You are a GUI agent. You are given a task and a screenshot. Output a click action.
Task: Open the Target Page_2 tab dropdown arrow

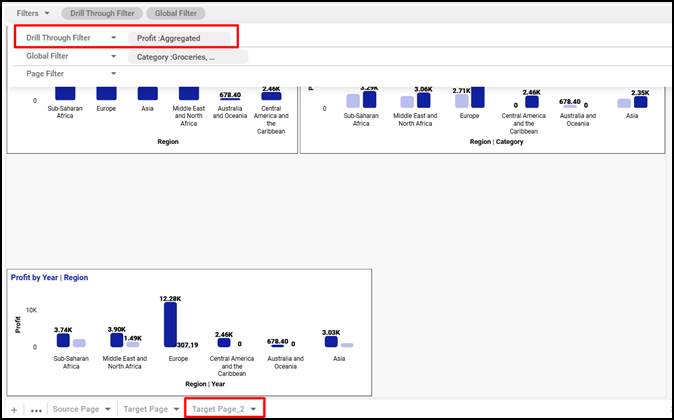click(x=255, y=409)
